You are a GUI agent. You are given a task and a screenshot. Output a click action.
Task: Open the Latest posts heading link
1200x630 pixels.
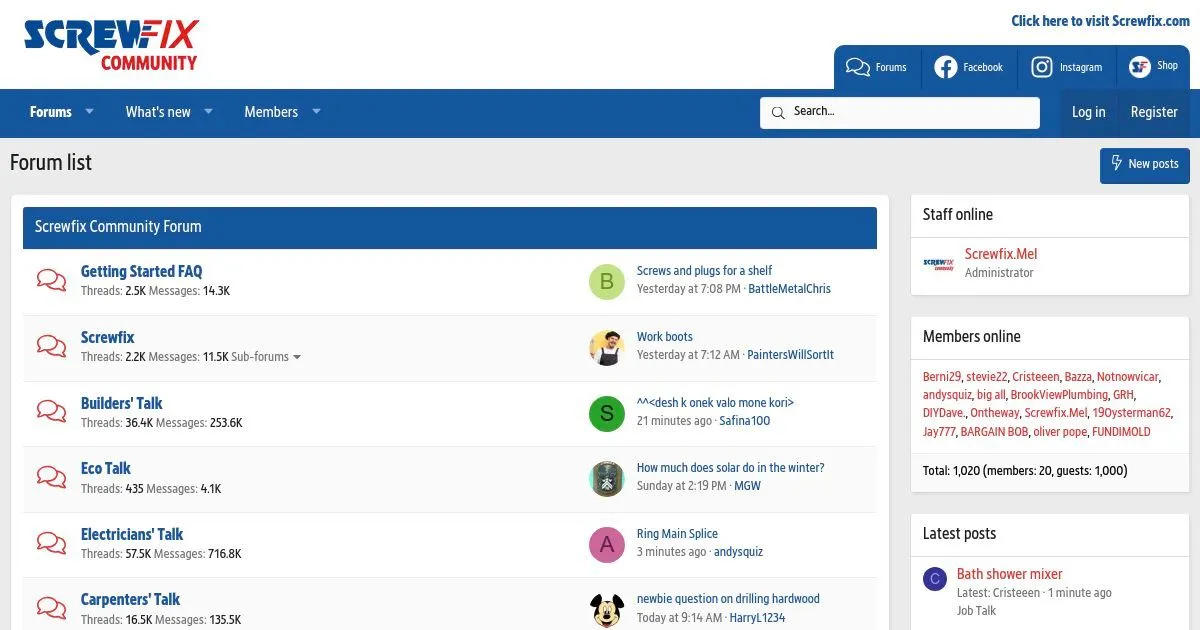[x=959, y=534]
